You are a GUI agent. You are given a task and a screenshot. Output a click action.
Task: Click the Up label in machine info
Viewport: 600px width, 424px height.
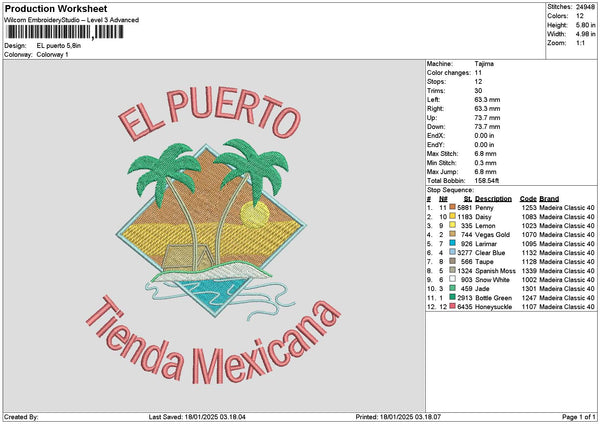(x=432, y=117)
